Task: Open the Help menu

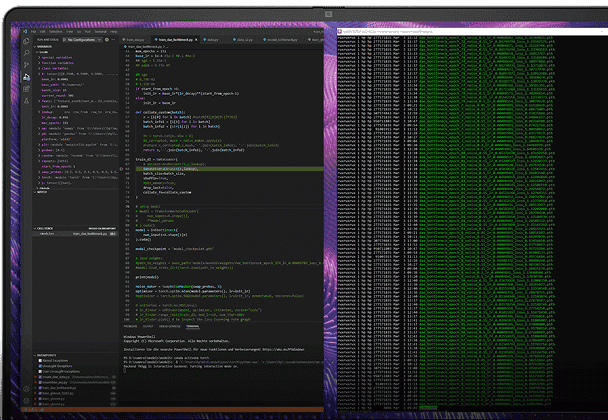Action: [114, 31]
